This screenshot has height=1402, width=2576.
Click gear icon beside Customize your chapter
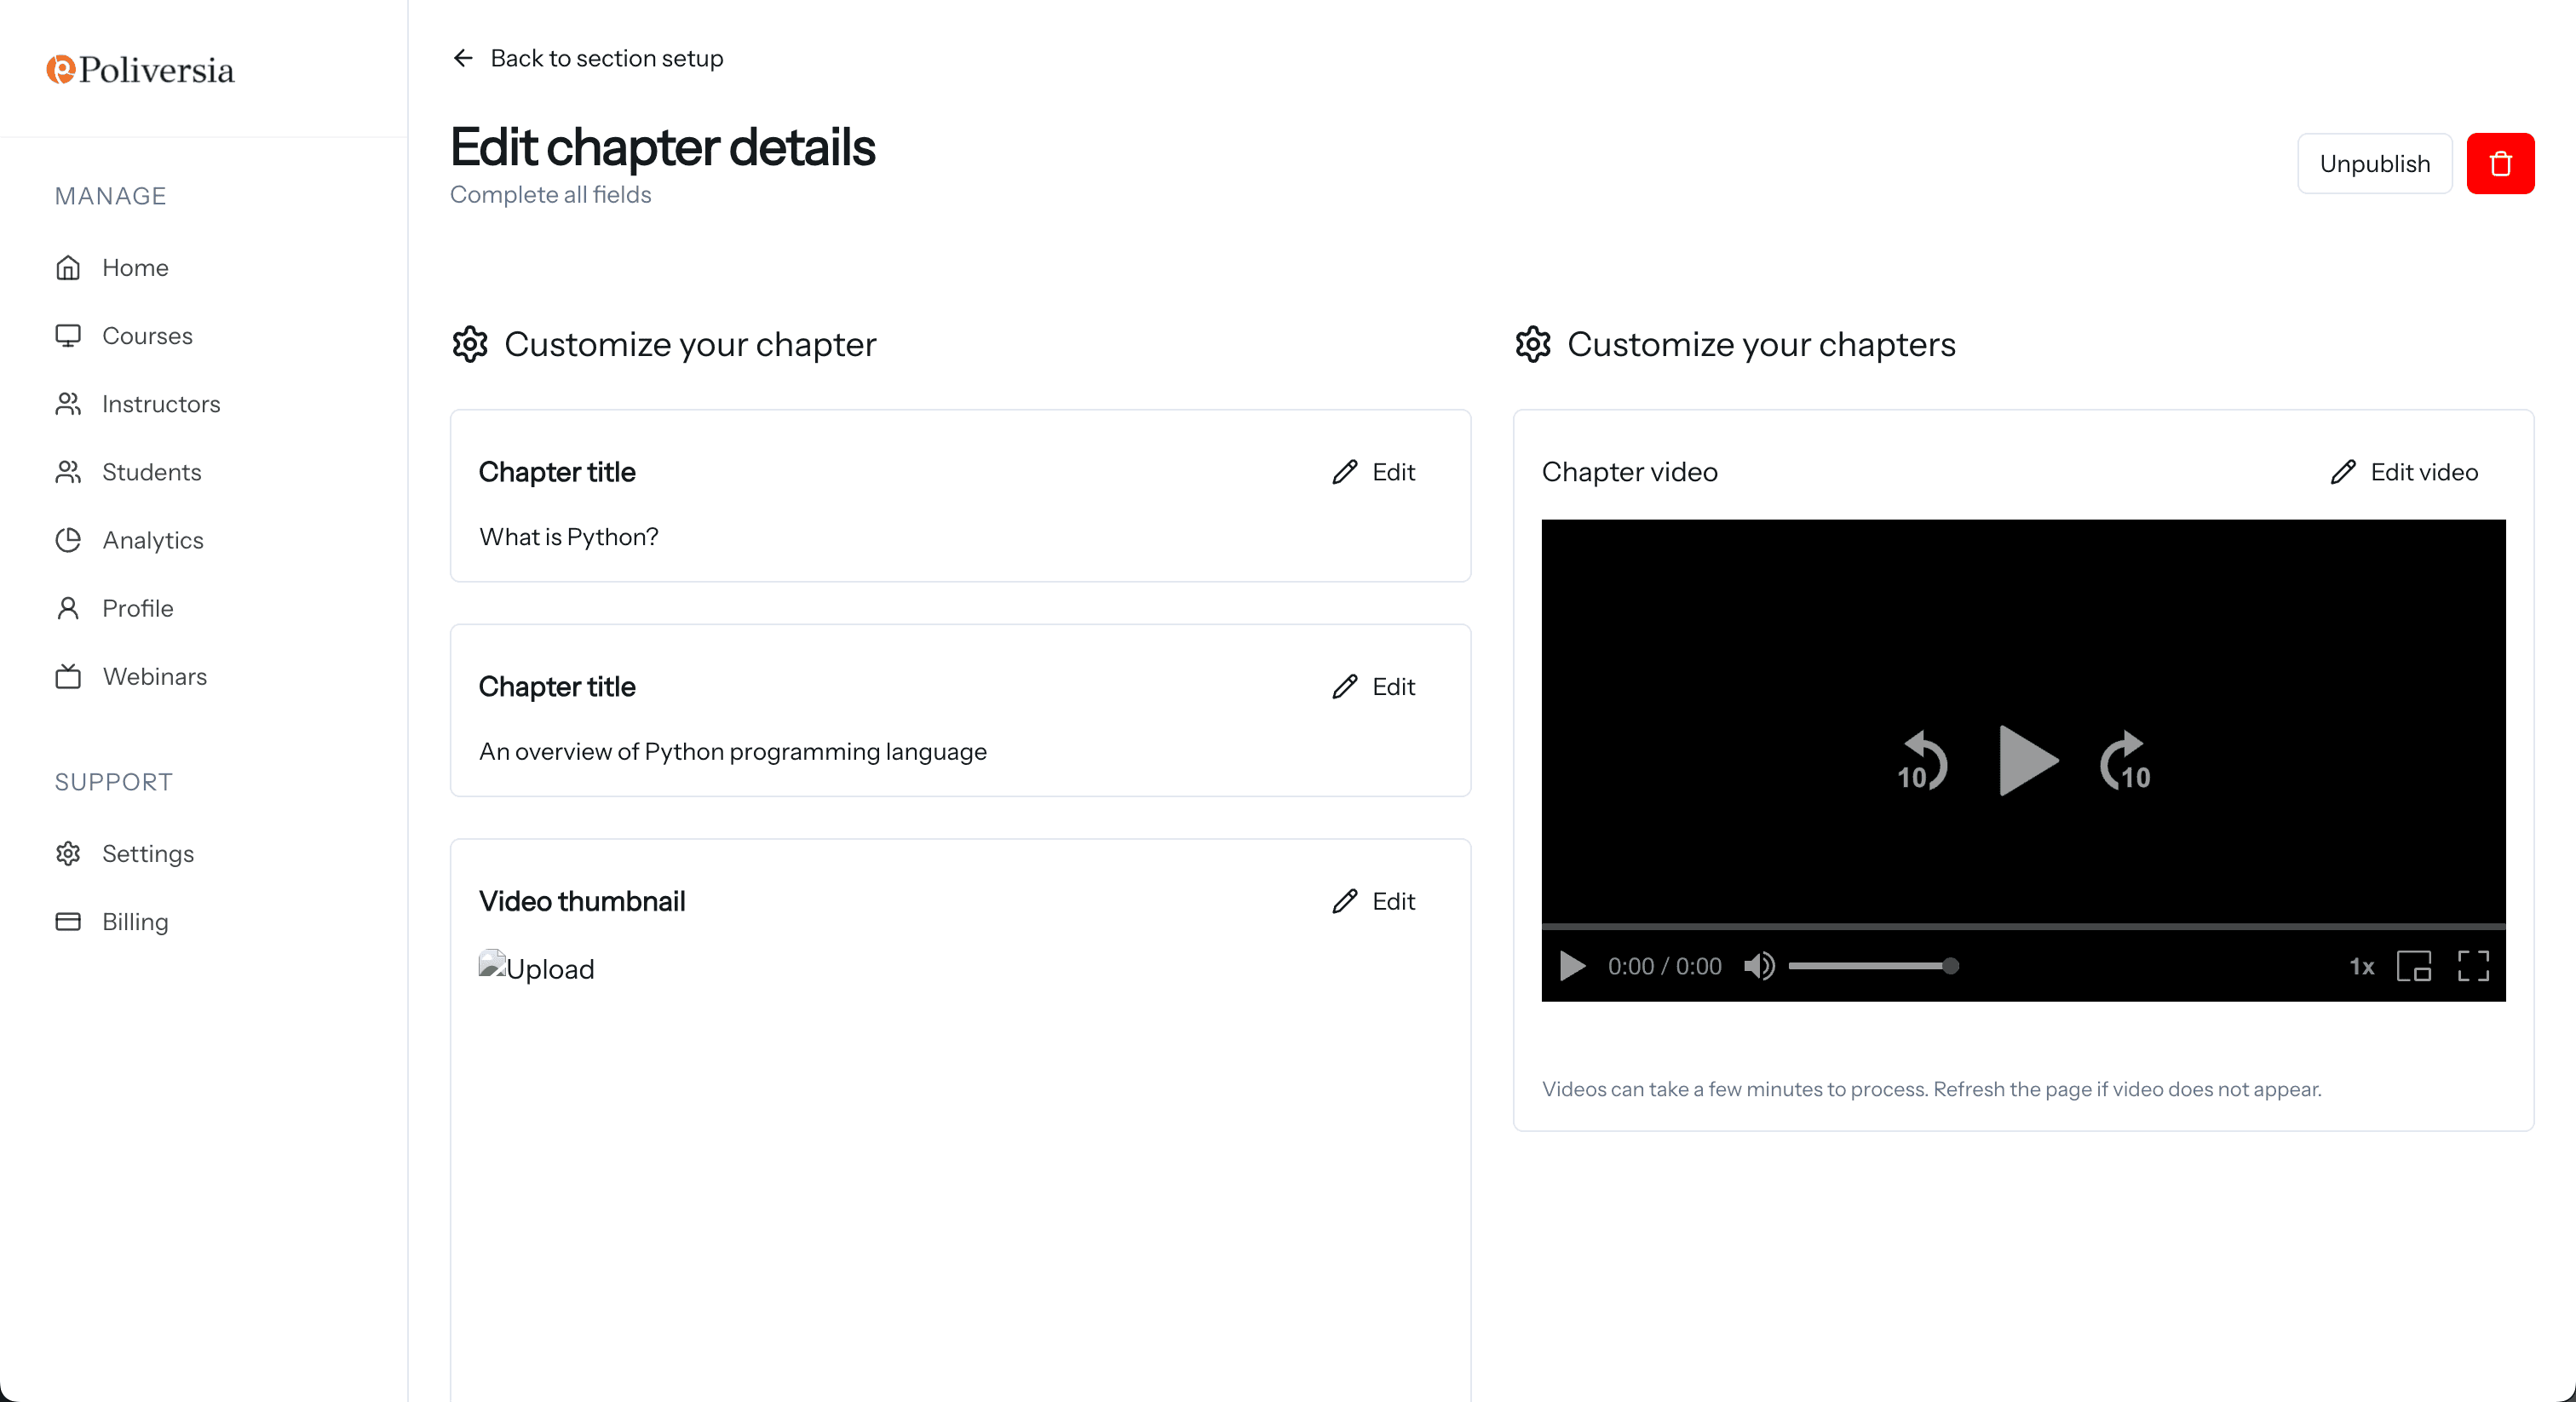coord(469,343)
